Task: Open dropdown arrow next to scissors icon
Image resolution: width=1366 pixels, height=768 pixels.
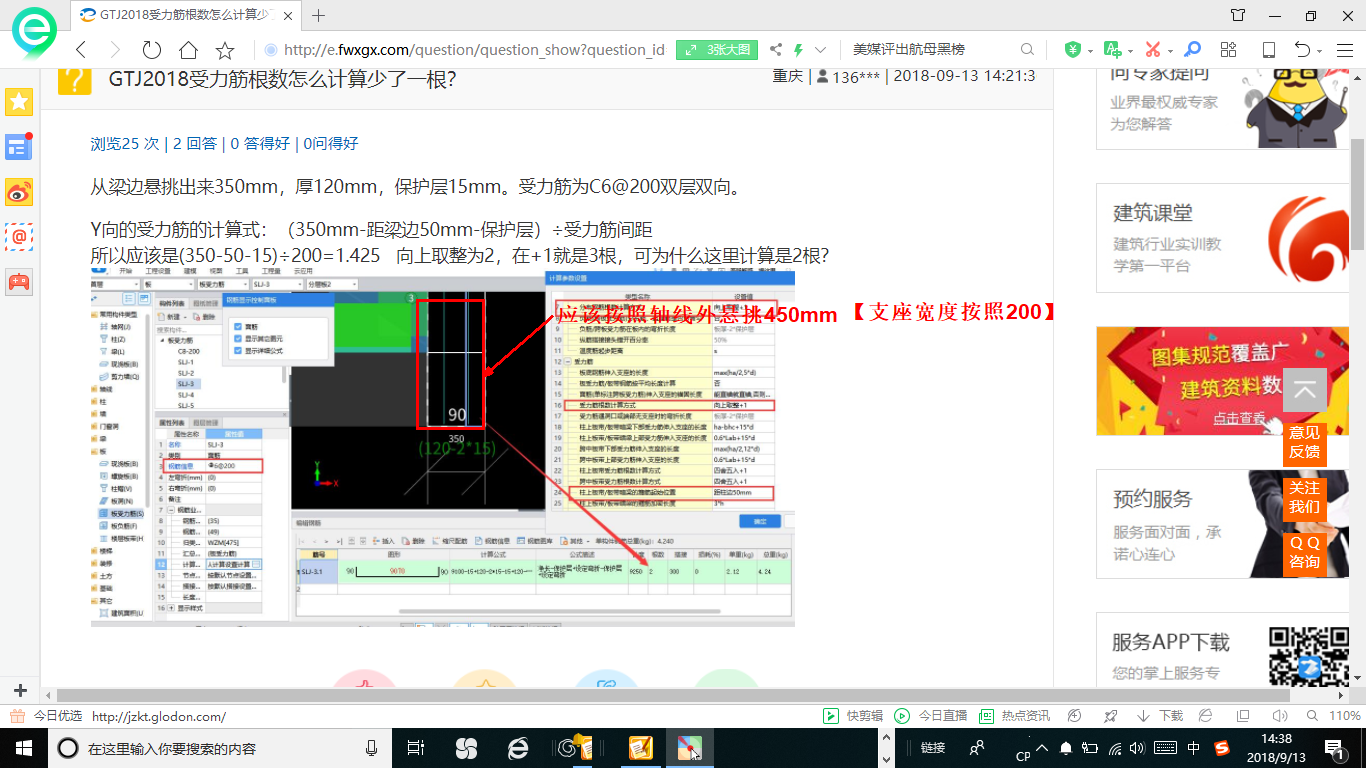Action: click(1169, 51)
